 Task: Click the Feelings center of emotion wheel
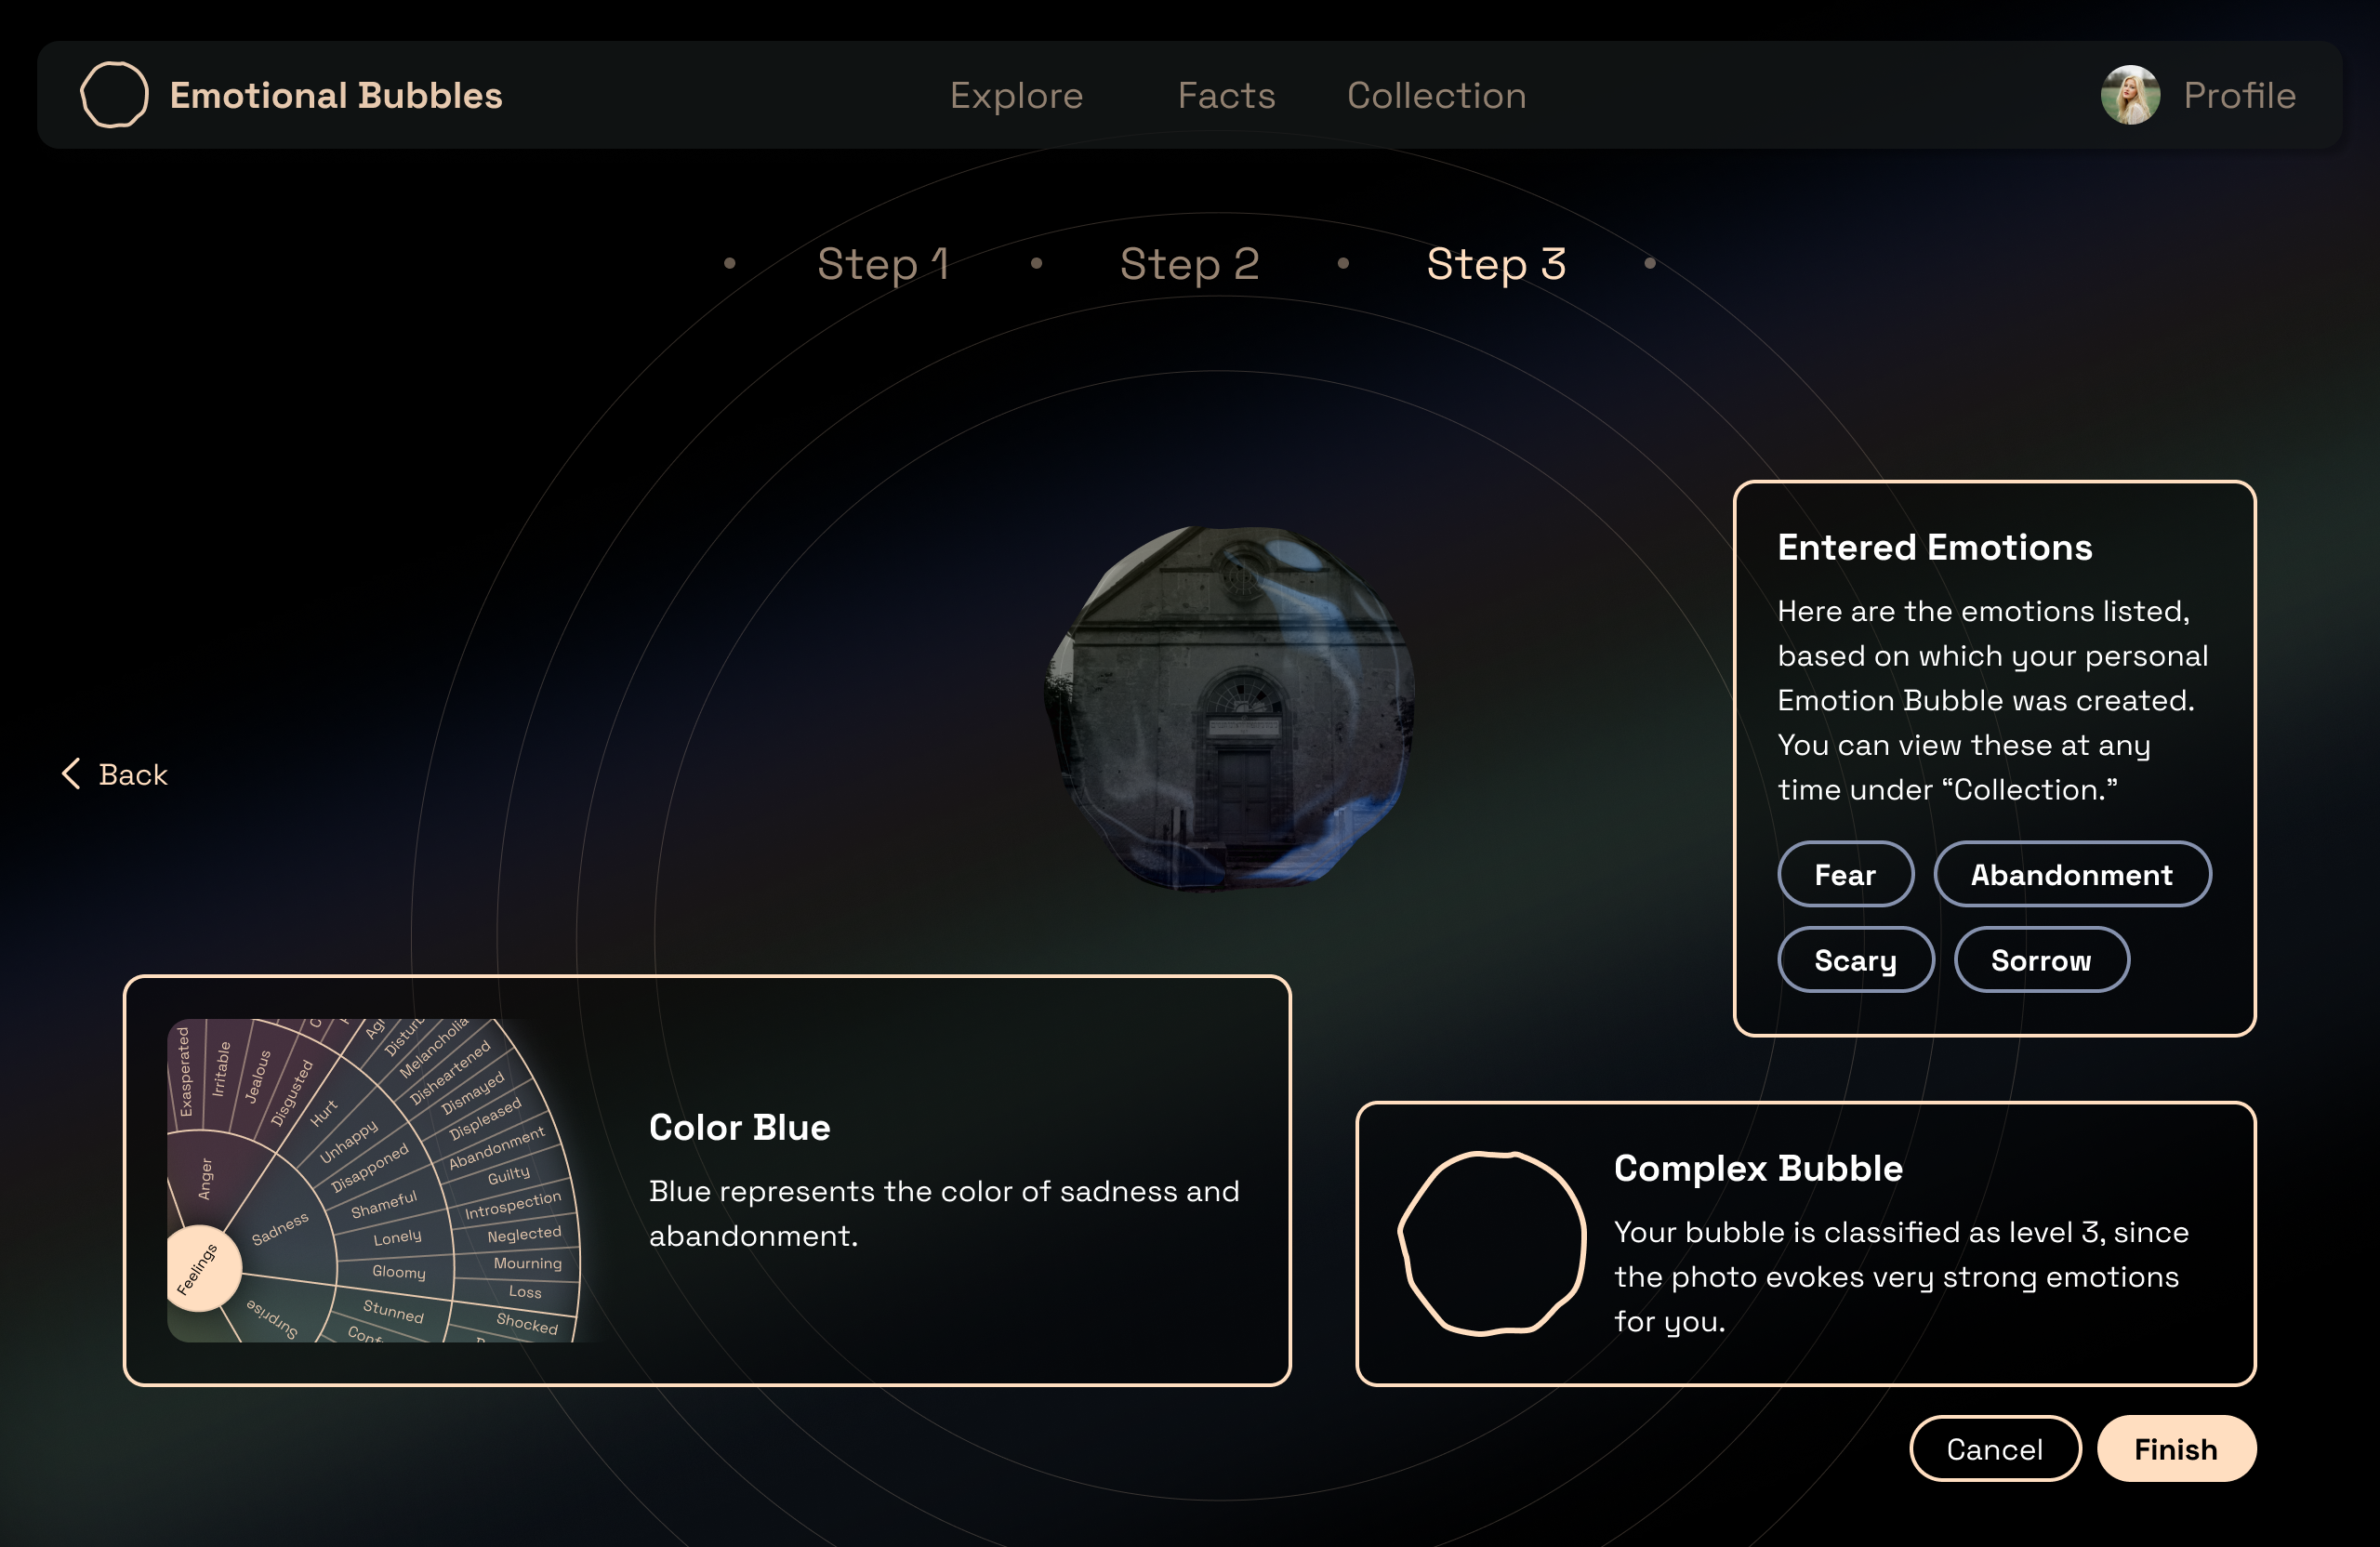(200, 1268)
